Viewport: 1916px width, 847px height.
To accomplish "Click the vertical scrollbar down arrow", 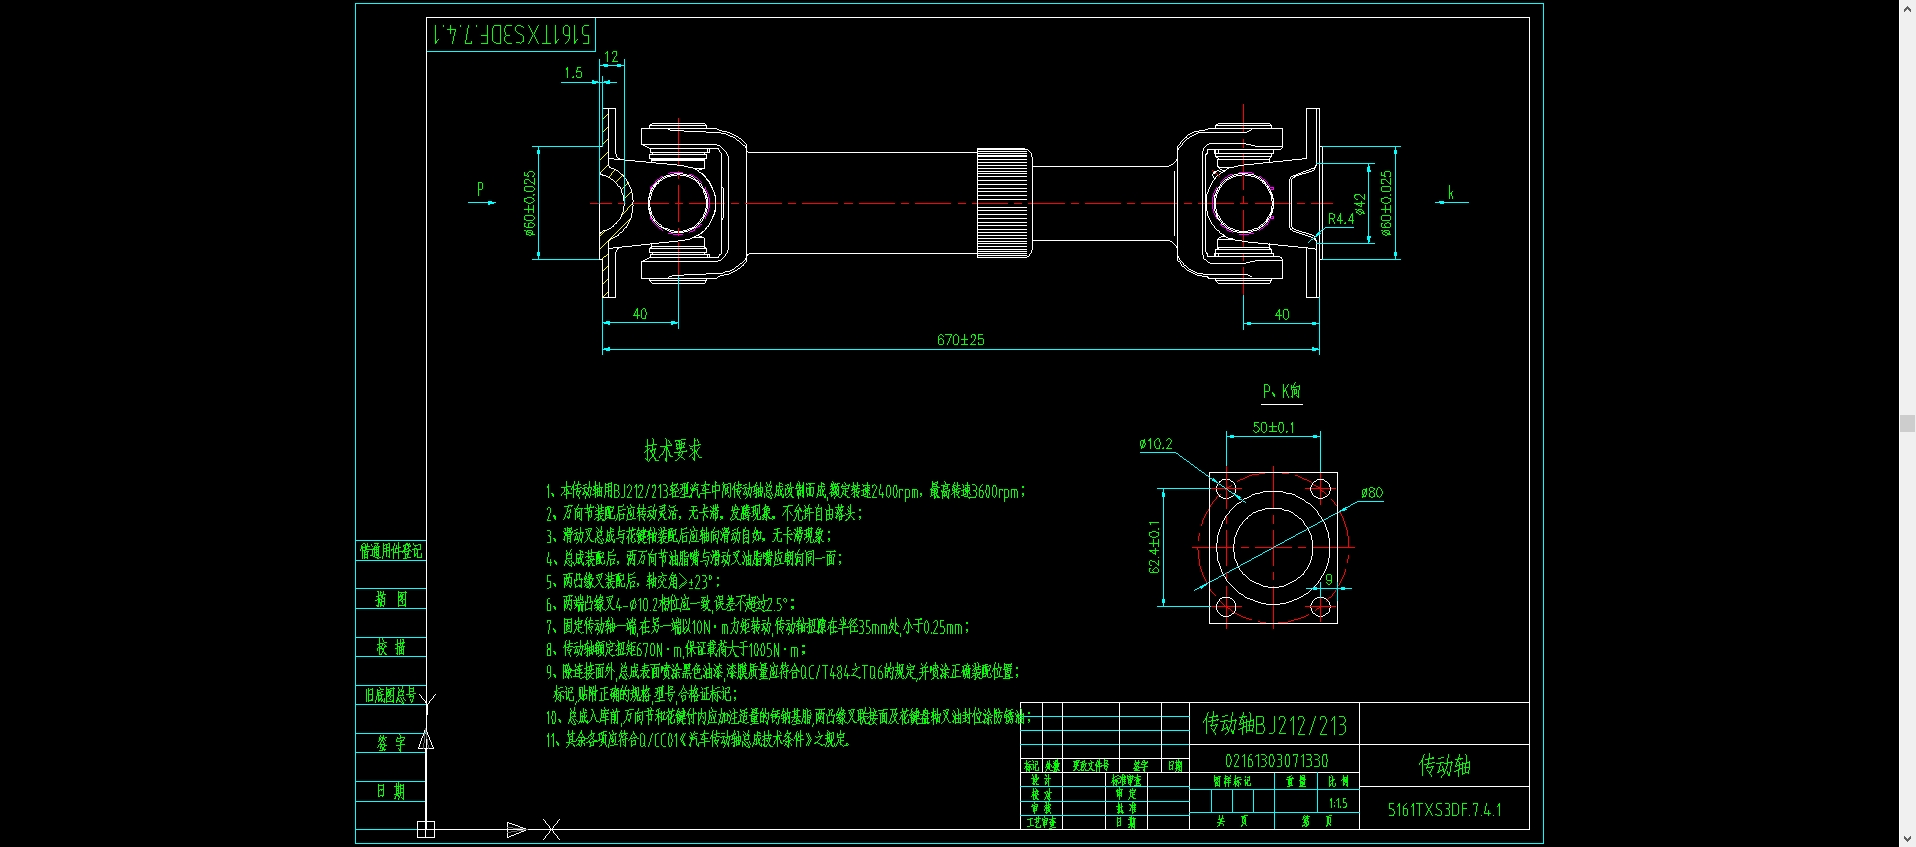I will coord(1907,839).
